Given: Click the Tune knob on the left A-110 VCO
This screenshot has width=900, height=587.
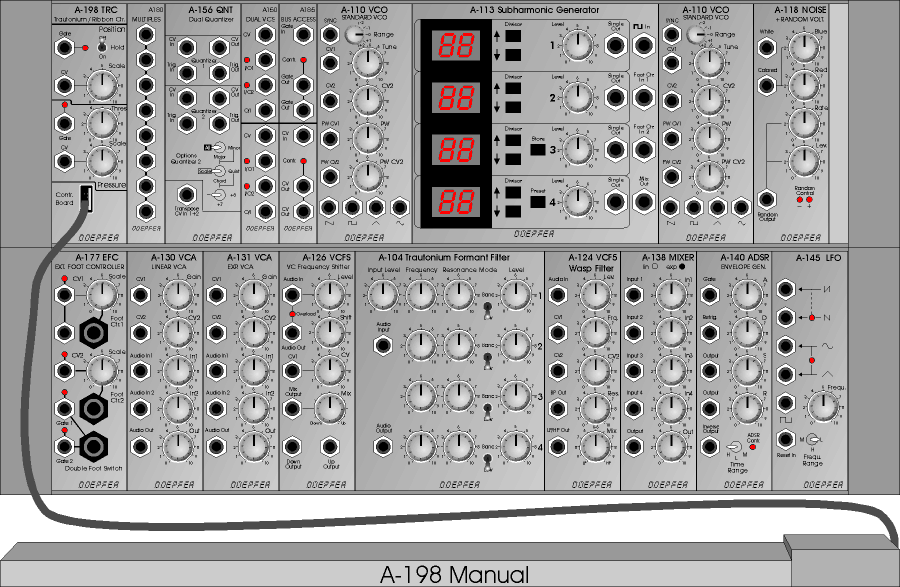Looking at the screenshot, I should coord(367,61).
